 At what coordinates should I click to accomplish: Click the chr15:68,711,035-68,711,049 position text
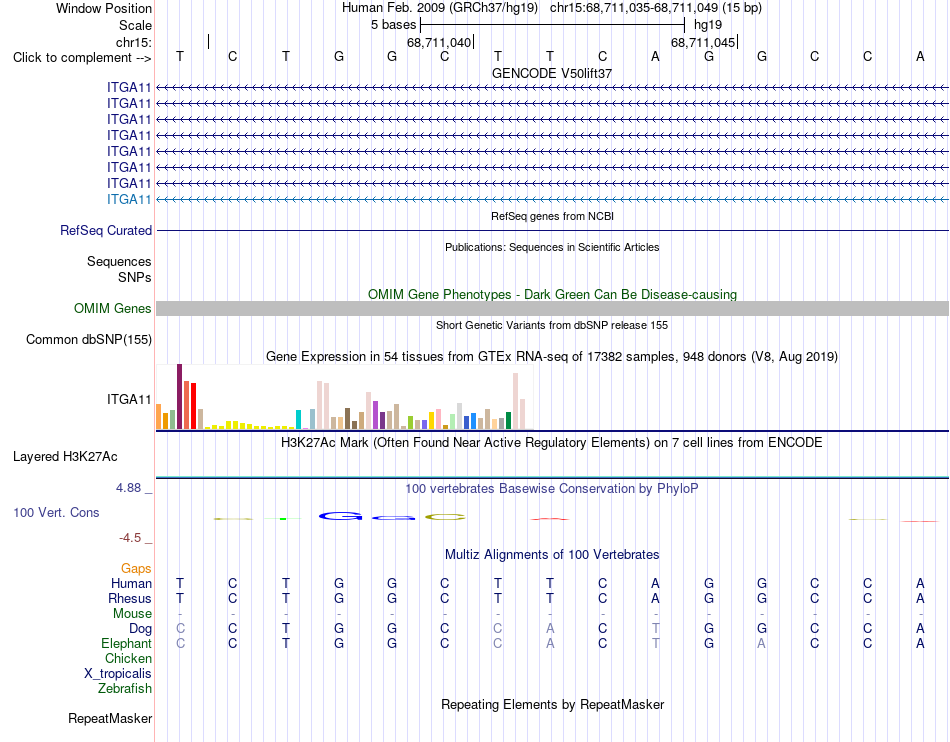click(634, 8)
